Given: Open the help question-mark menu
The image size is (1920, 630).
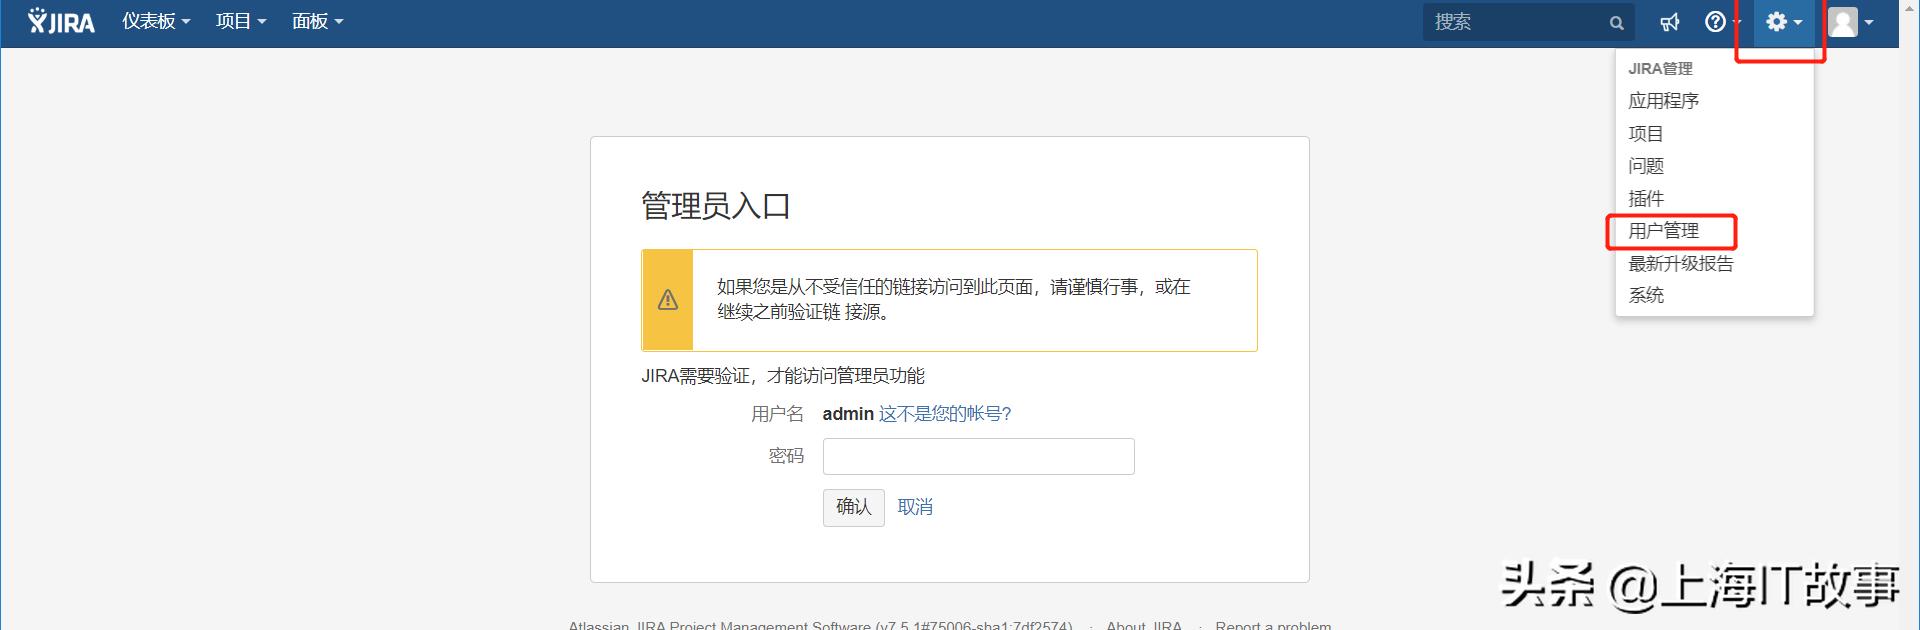Looking at the screenshot, I should coord(1722,22).
